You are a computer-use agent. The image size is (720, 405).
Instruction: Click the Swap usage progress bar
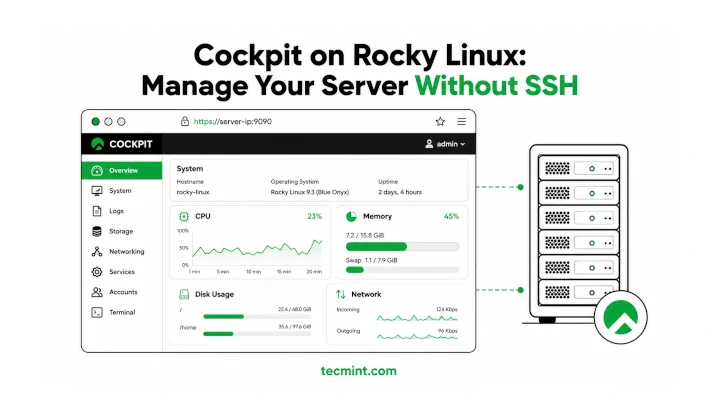click(x=402, y=270)
